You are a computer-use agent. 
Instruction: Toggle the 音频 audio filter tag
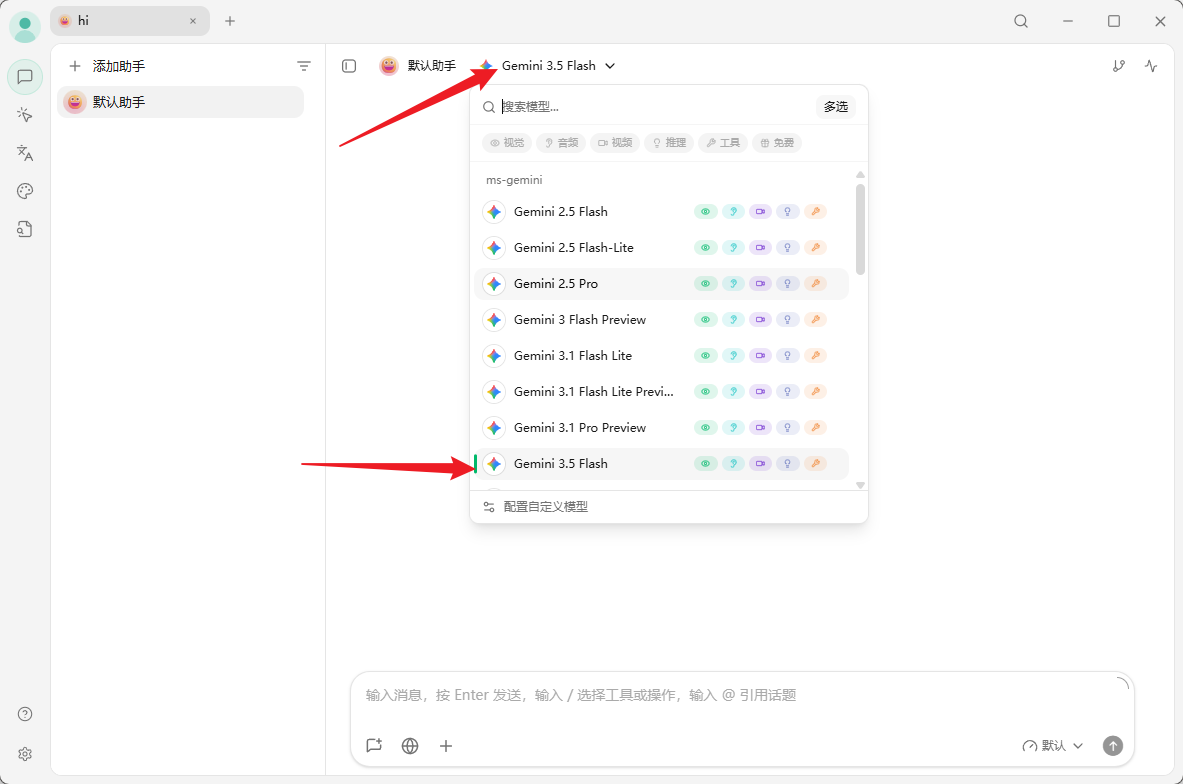[x=561, y=143]
